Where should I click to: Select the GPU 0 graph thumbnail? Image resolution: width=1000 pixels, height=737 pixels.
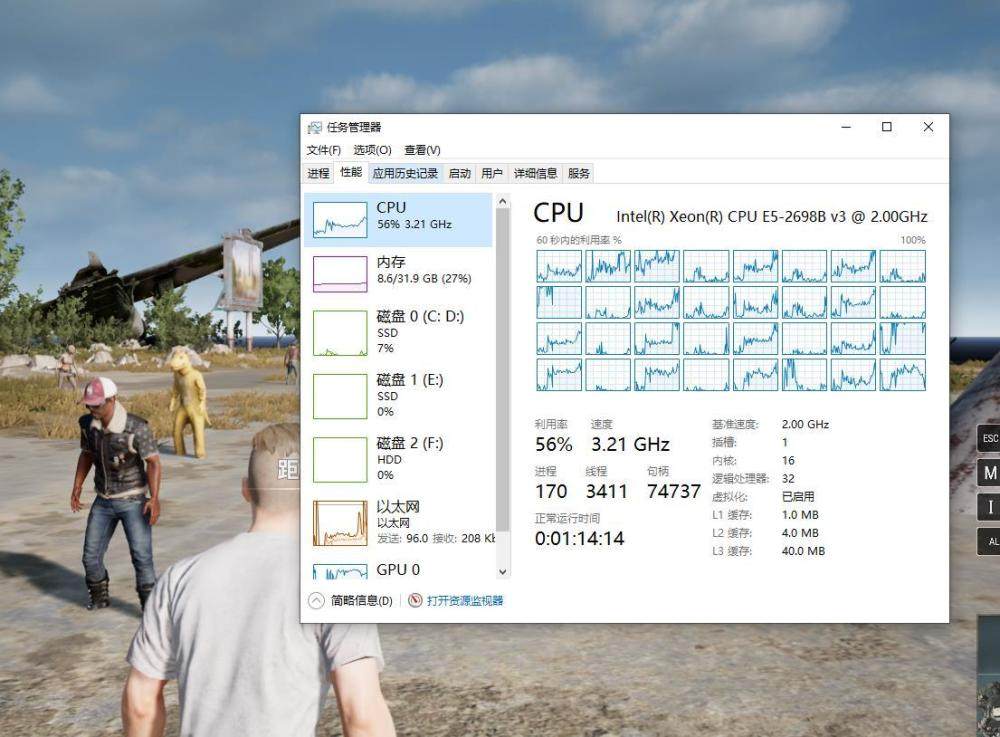340,571
